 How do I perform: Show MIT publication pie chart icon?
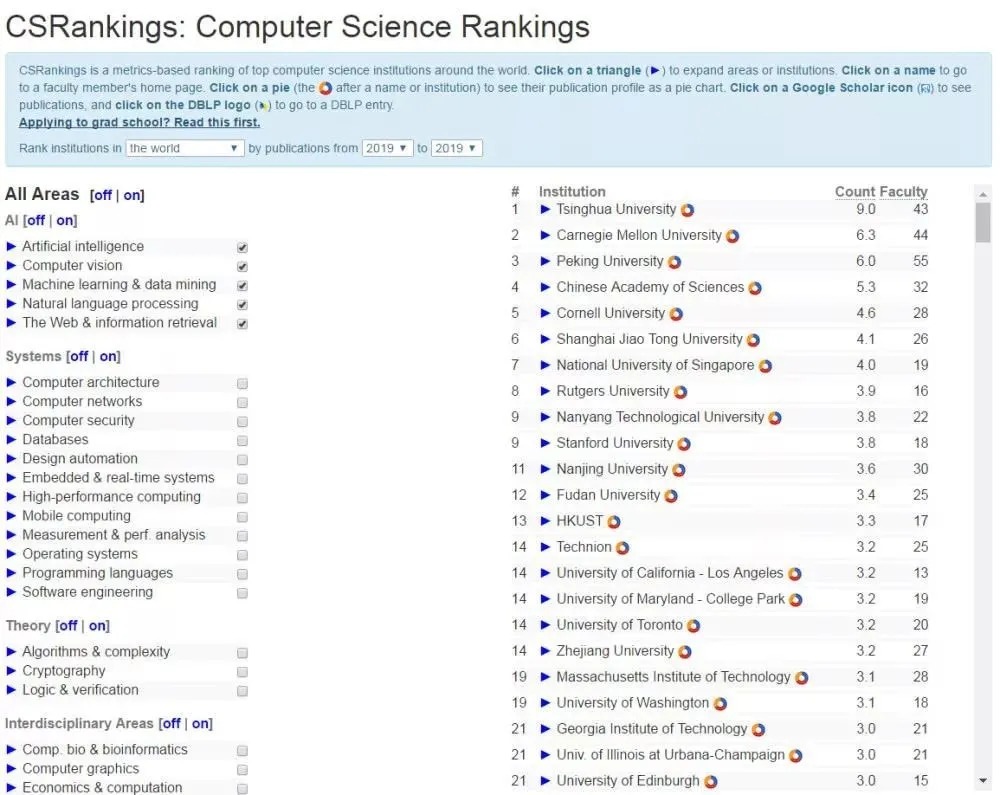pyautogui.click(x=802, y=678)
